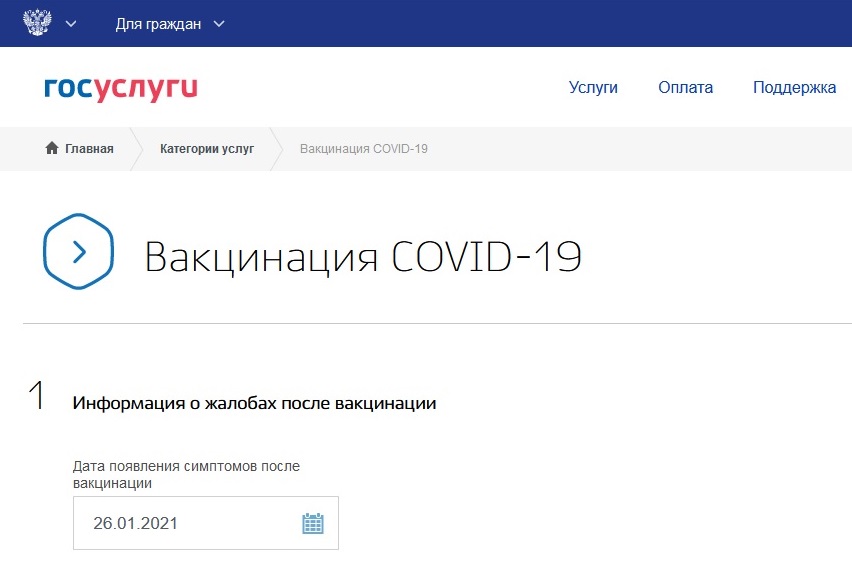This screenshot has height=580, width=852.
Task: Select the "Информация о жалобах после вакцинации" heading
Action: click(x=255, y=404)
